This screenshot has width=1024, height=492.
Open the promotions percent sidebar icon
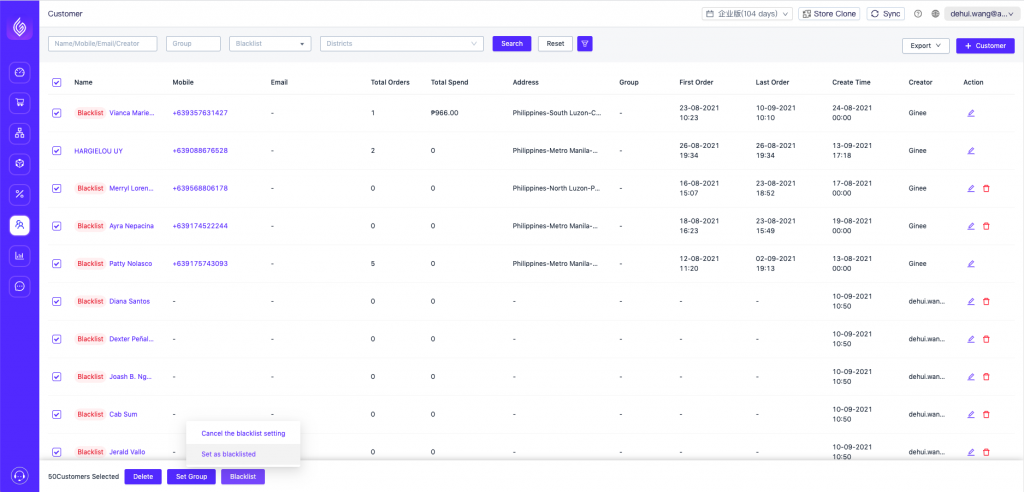[20, 194]
